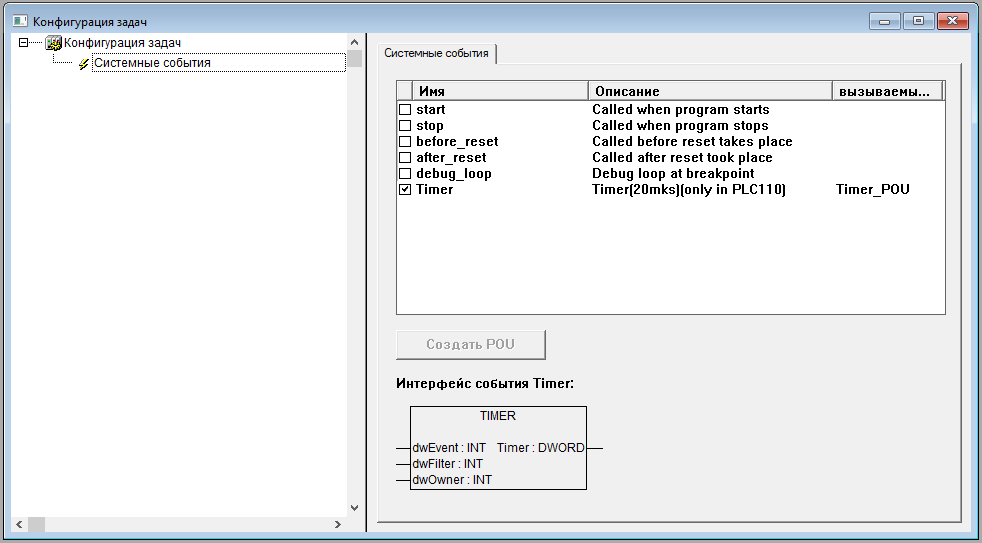The height and width of the screenshot is (543, 982).
Task: Sort by the Имя column header
Action: click(500, 91)
